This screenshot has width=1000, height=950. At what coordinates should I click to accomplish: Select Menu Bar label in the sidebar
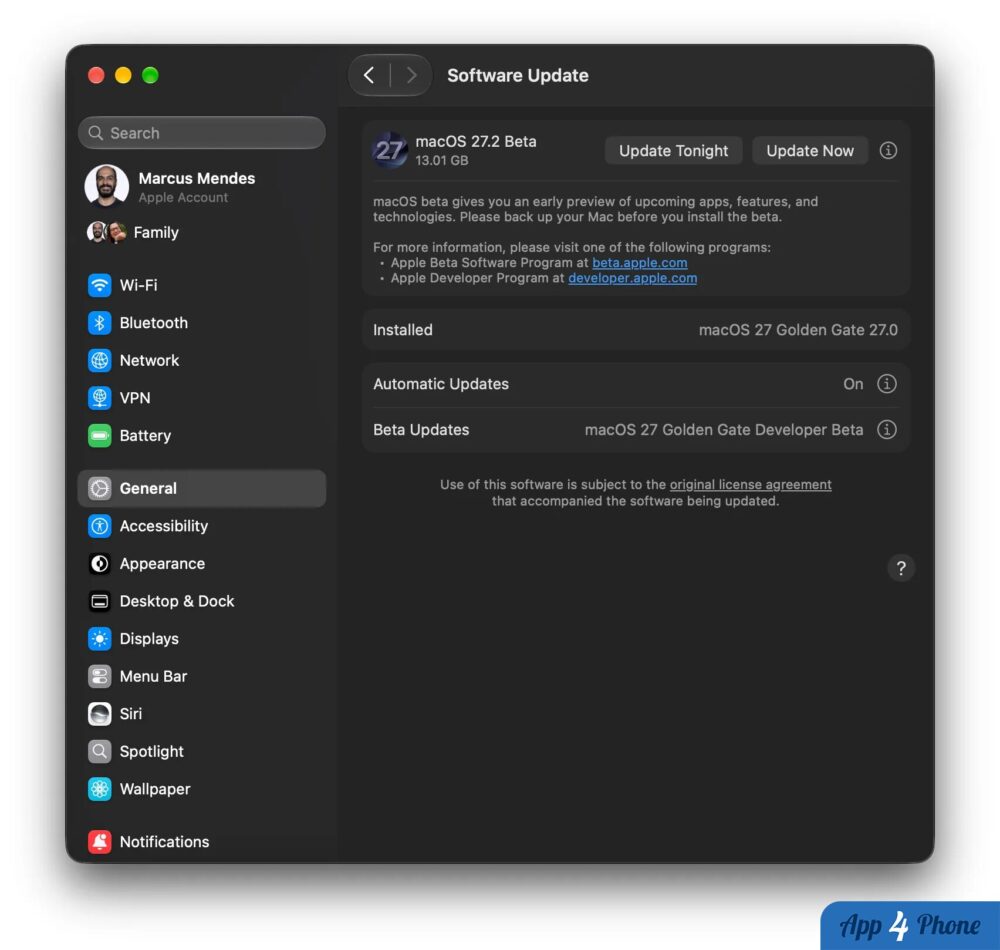click(153, 676)
